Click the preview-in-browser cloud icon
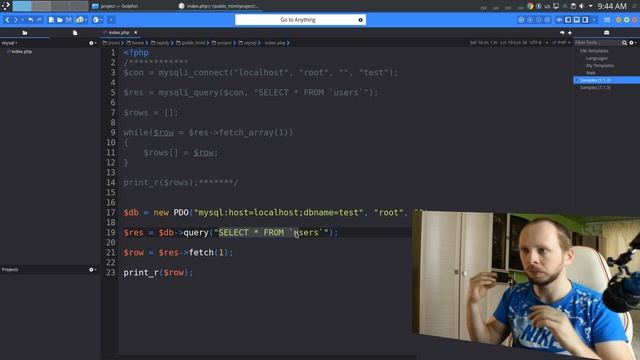The image size is (640, 360). tap(80, 20)
